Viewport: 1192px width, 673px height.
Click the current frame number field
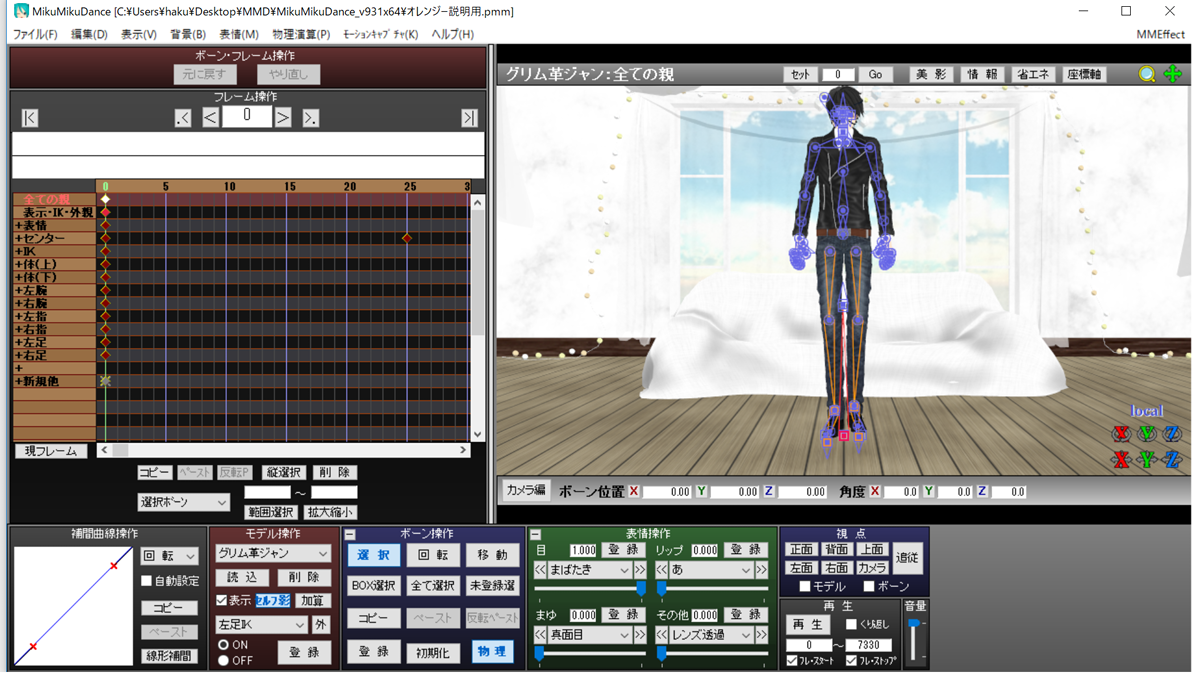point(246,116)
